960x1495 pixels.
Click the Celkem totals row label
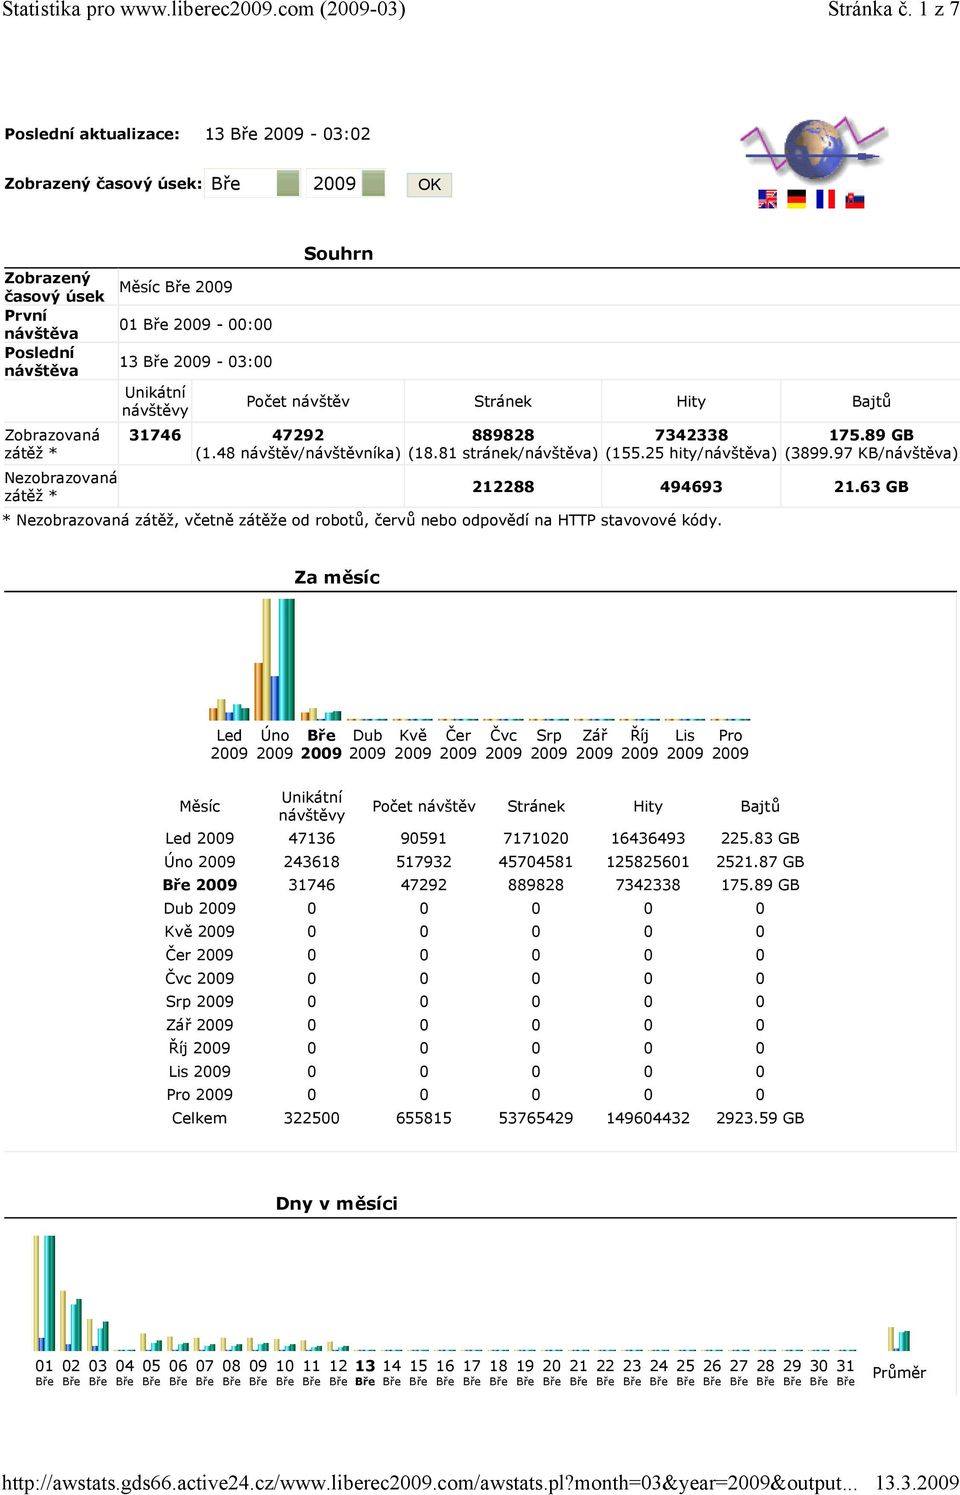200,1118
